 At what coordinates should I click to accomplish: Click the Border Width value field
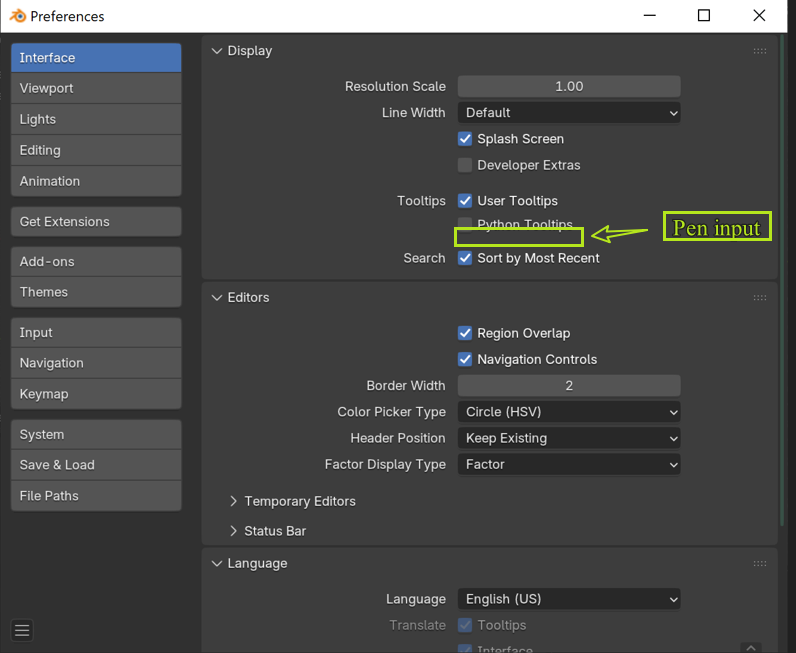[x=569, y=386]
